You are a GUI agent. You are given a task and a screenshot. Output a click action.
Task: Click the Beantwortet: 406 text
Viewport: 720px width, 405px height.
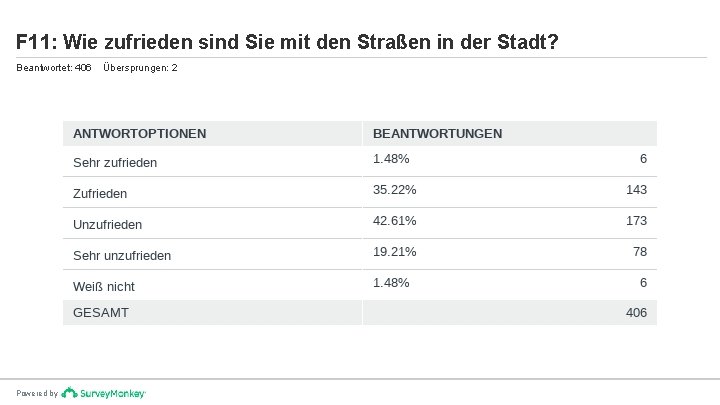pos(54,68)
